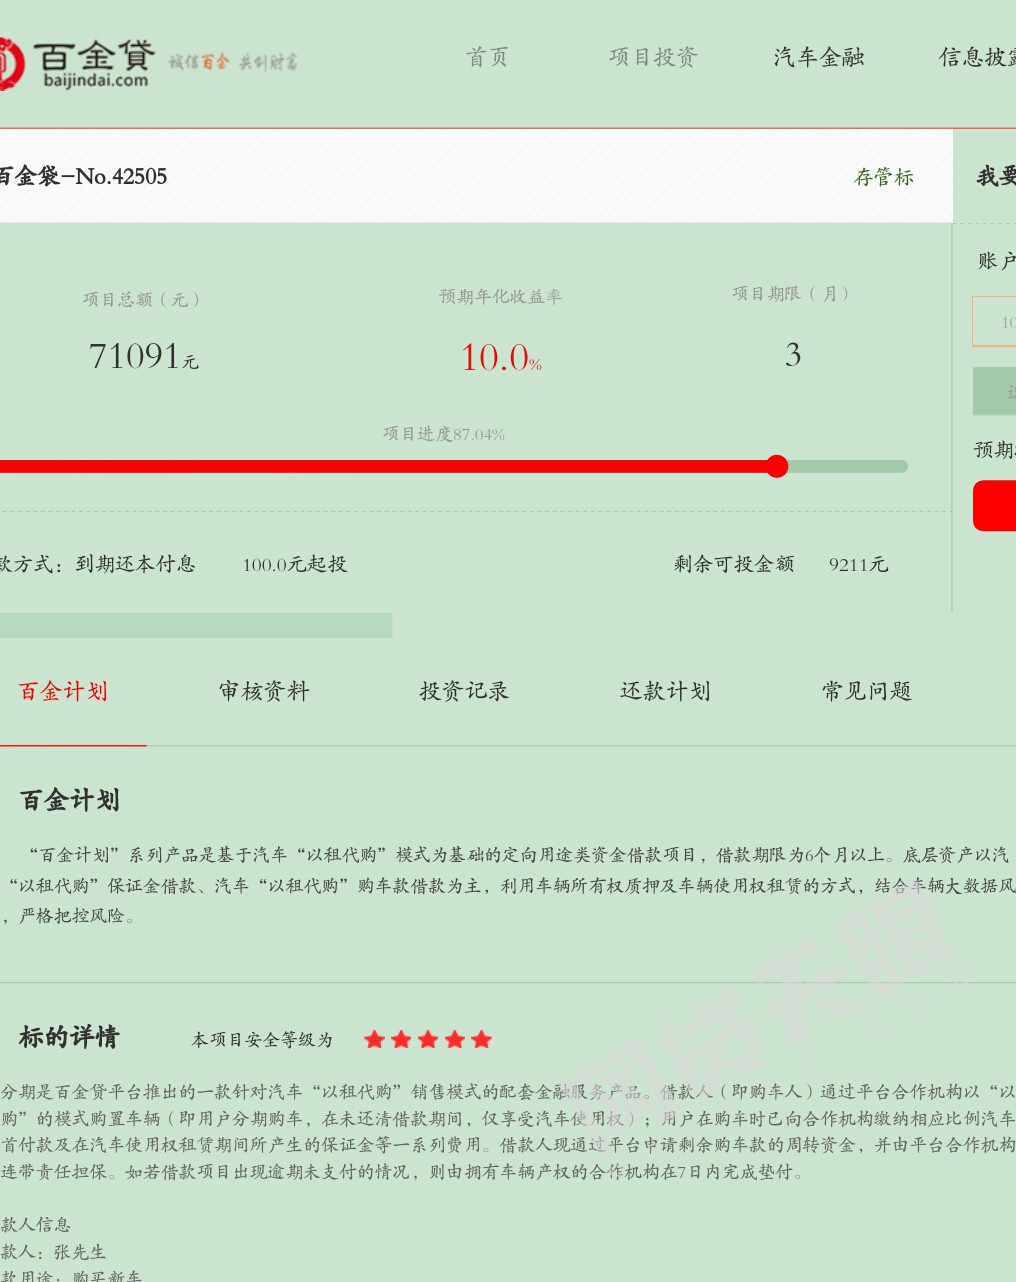The width and height of the screenshot is (1016, 1282).
Task: Click the red invest button
Action: coord(994,505)
